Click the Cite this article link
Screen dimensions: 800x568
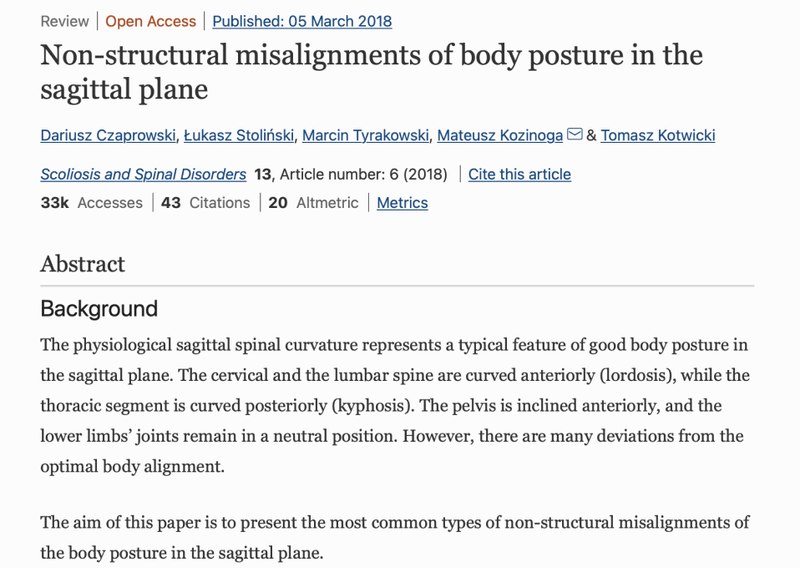coord(519,175)
